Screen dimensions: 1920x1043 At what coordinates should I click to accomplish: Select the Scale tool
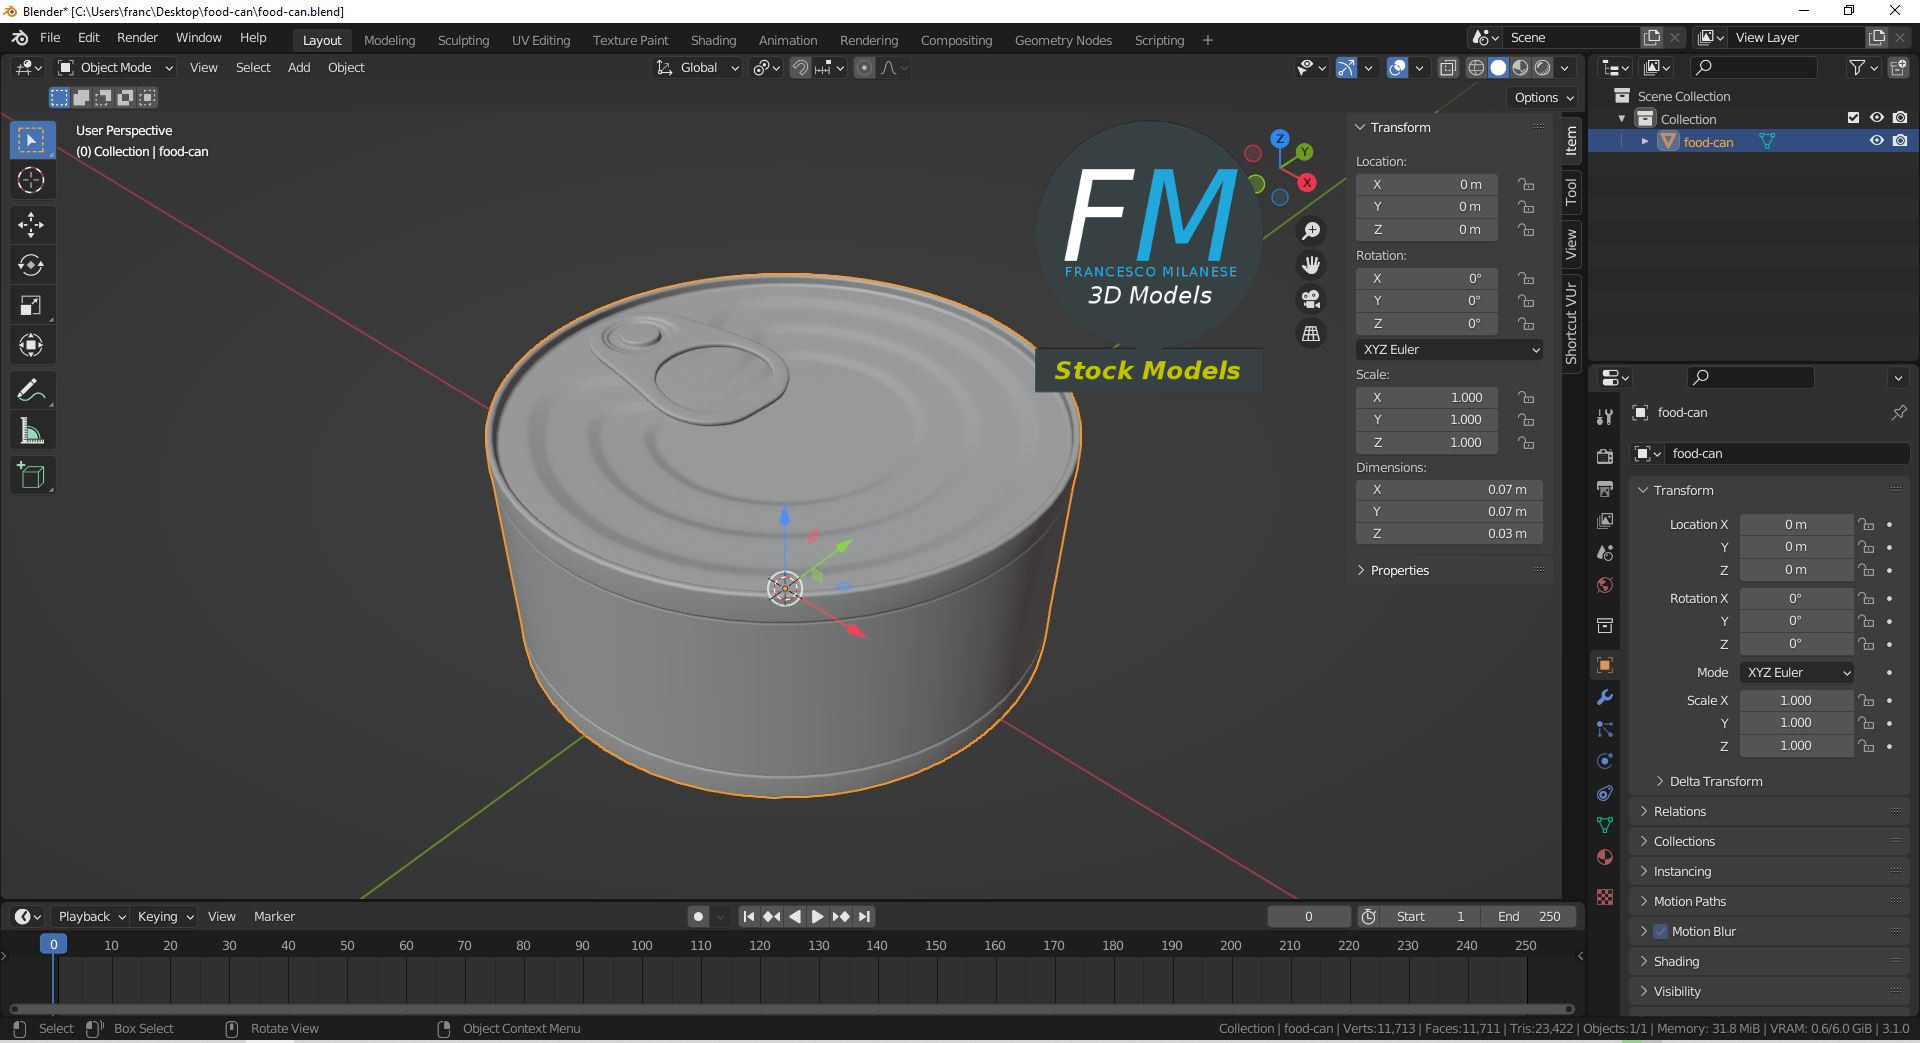[x=31, y=306]
